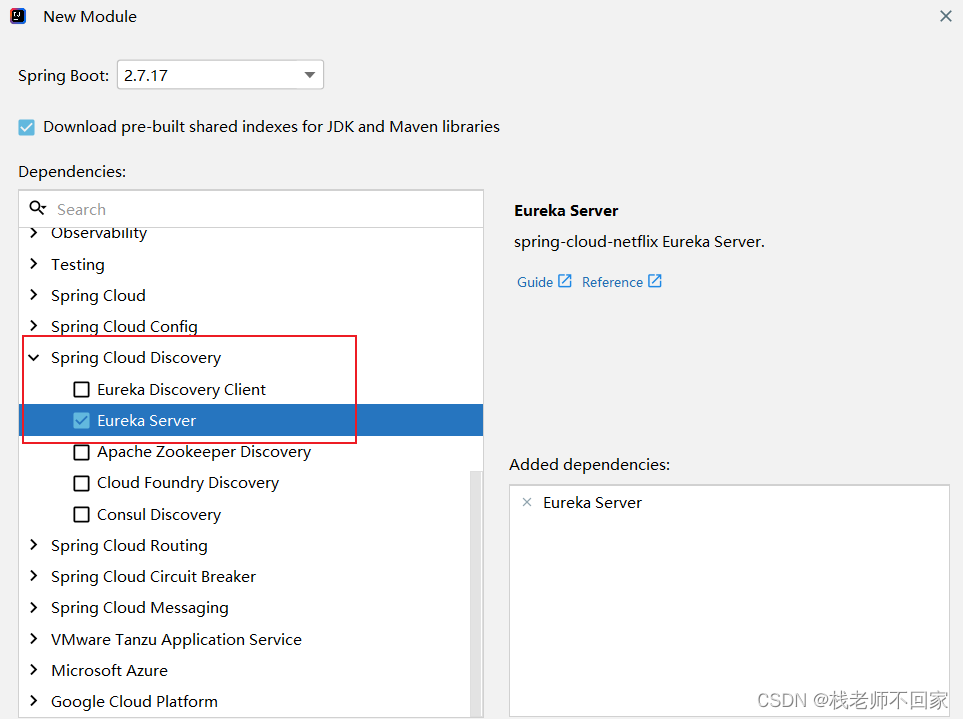Close the New Module dialog
This screenshot has width=963, height=719.
click(946, 16)
